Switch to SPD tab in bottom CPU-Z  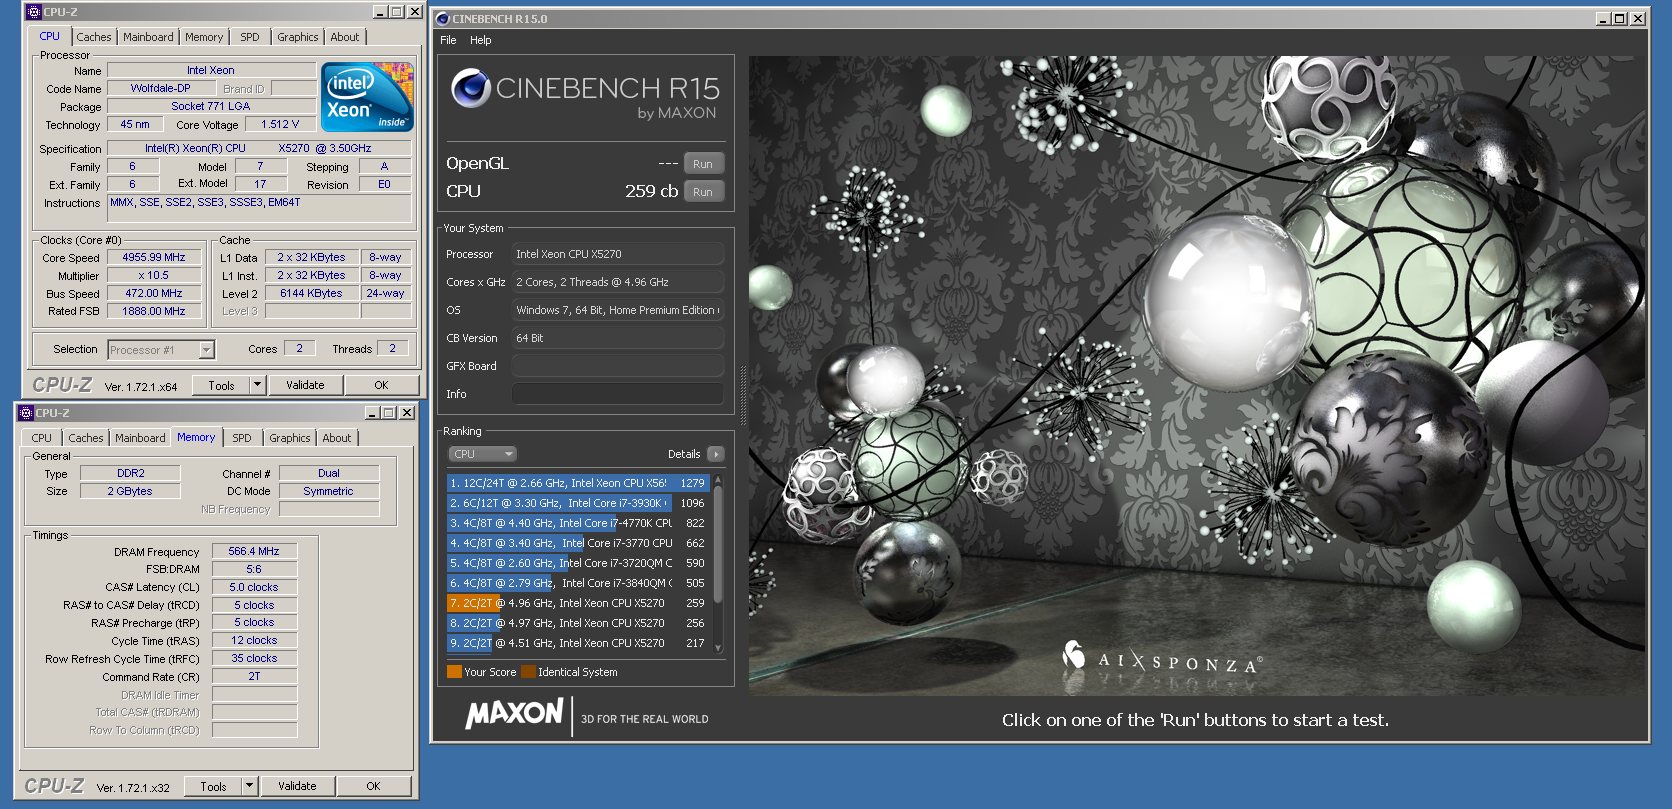(242, 438)
